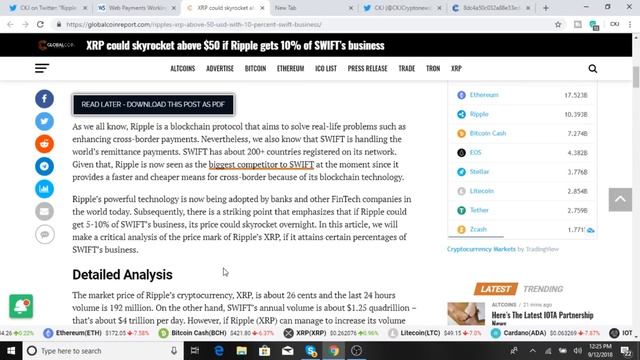Open Litecoin link in market widget
The width and height of the screenshot is (640, 360).
(482, 191)
